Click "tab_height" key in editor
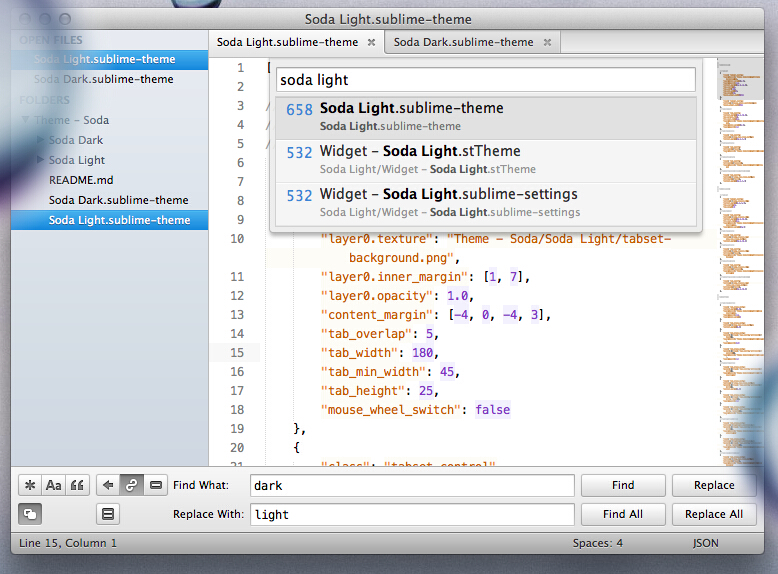Viewport: 778px width, 574px height. 363,391
